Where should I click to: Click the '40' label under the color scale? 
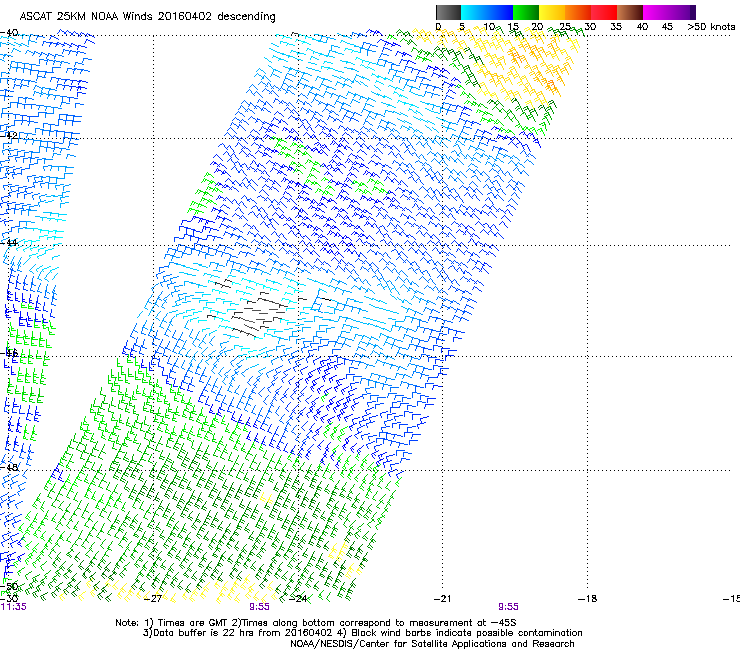642,27
